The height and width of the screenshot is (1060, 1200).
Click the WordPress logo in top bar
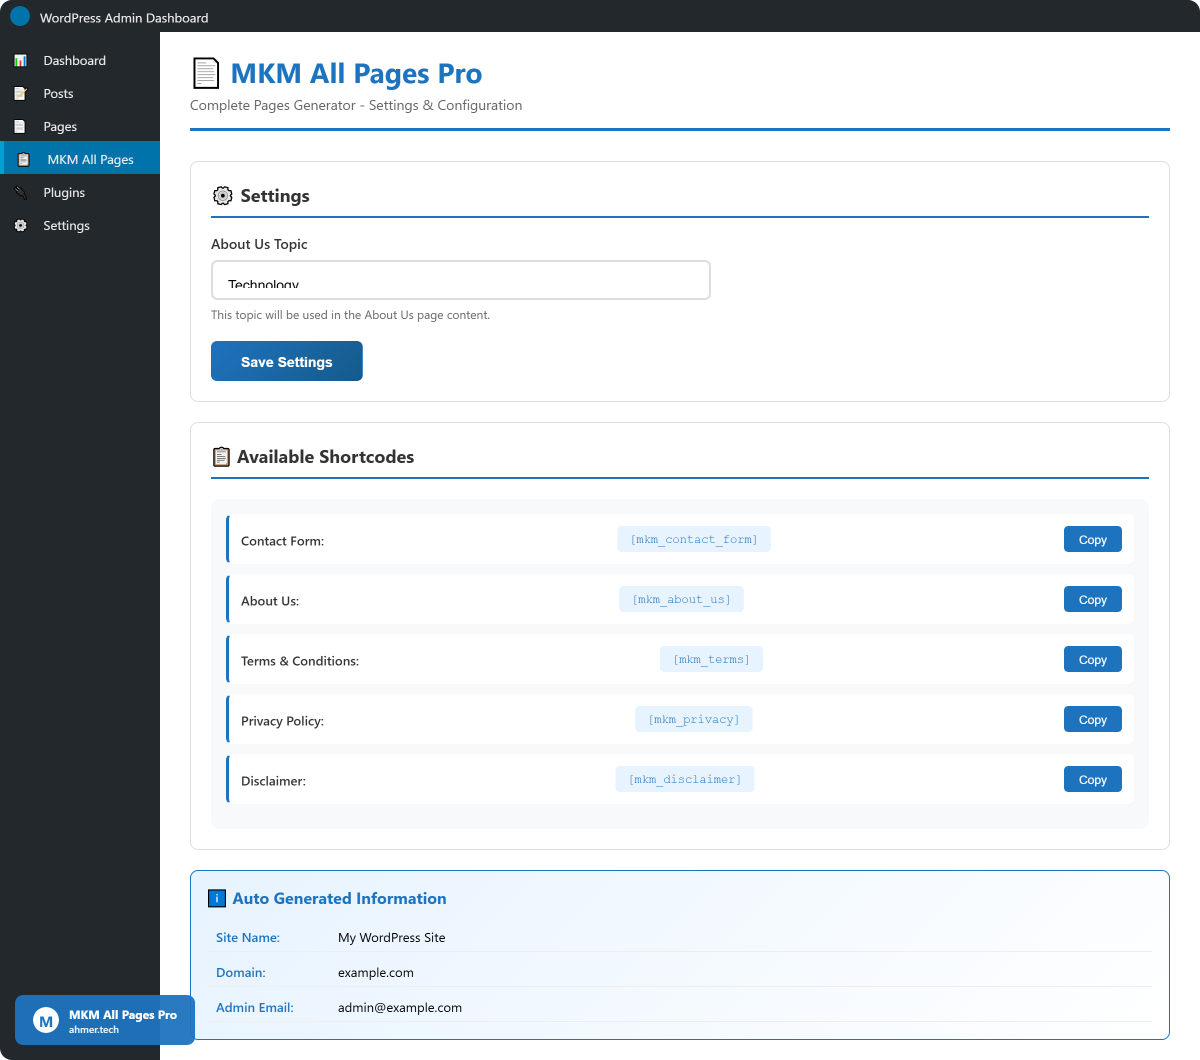click(x=20, y=17)
